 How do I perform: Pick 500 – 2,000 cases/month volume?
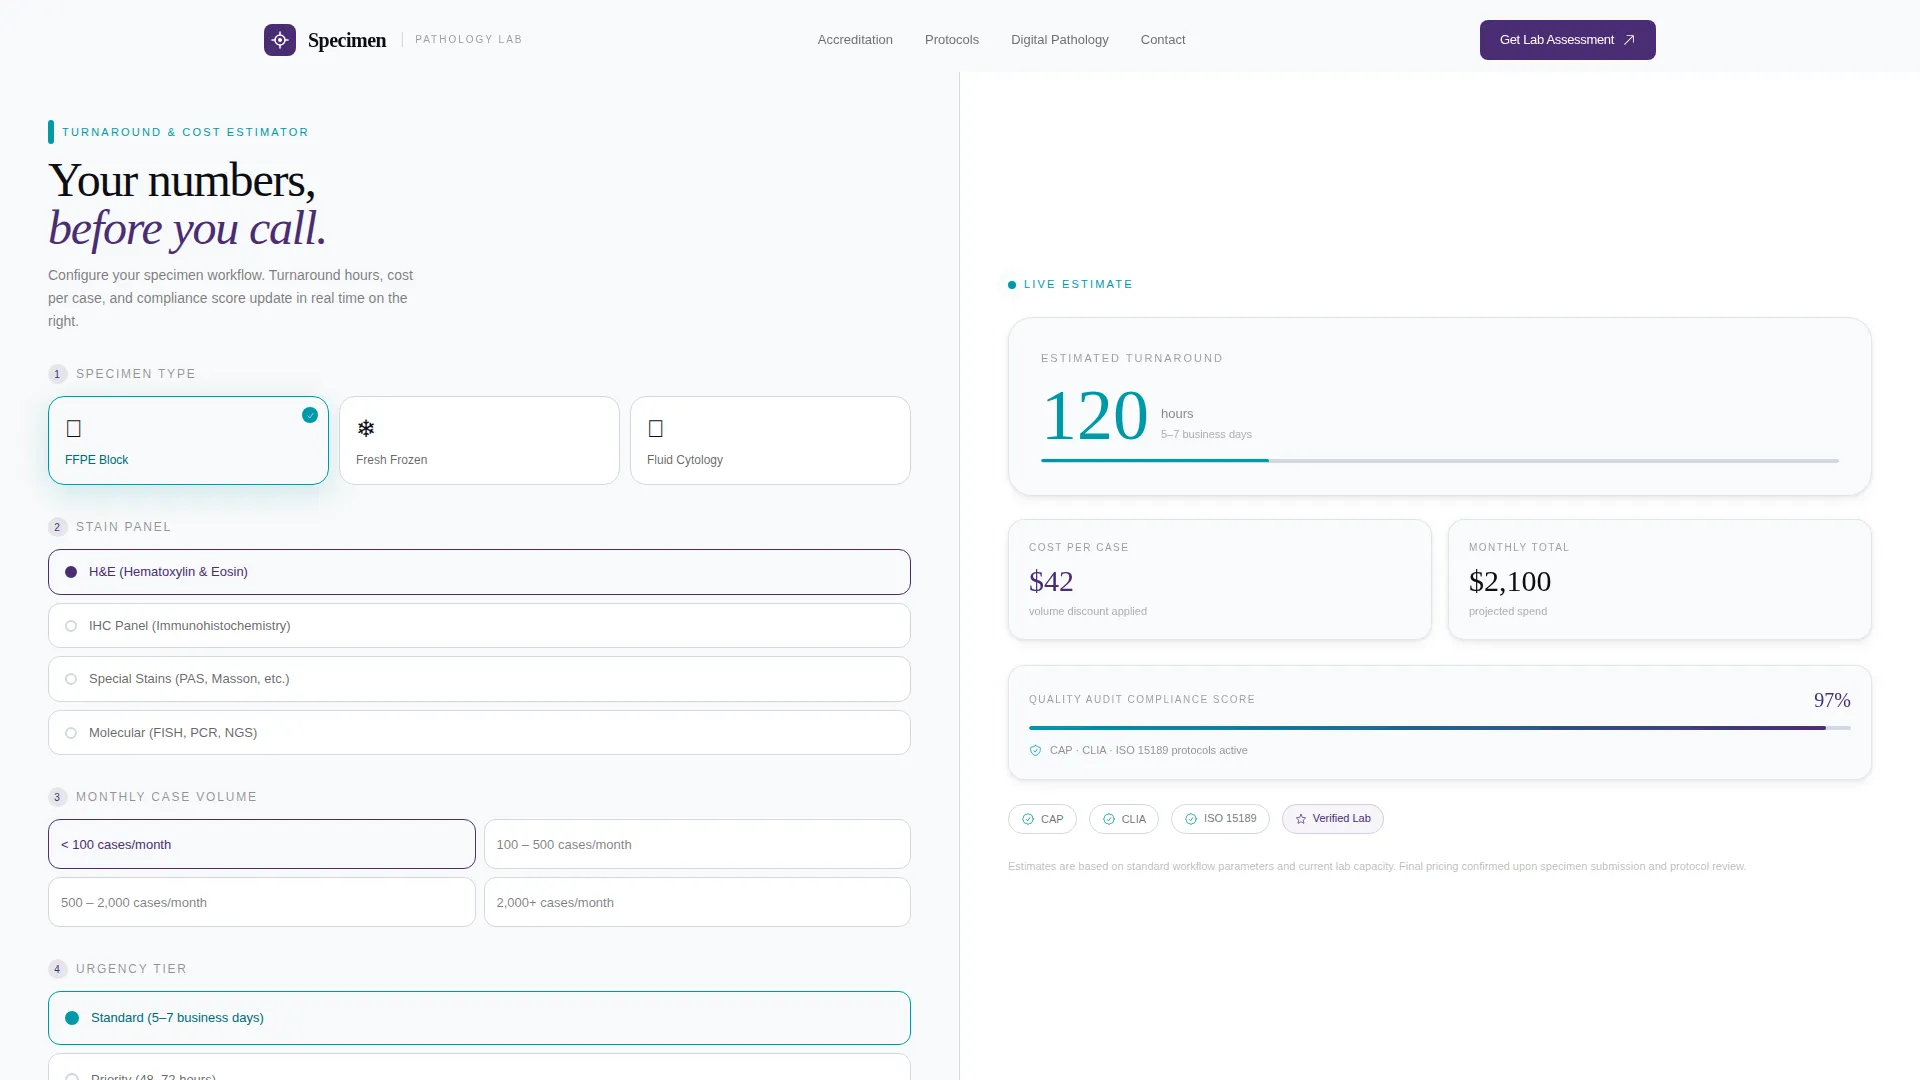(x=262, y=902)
